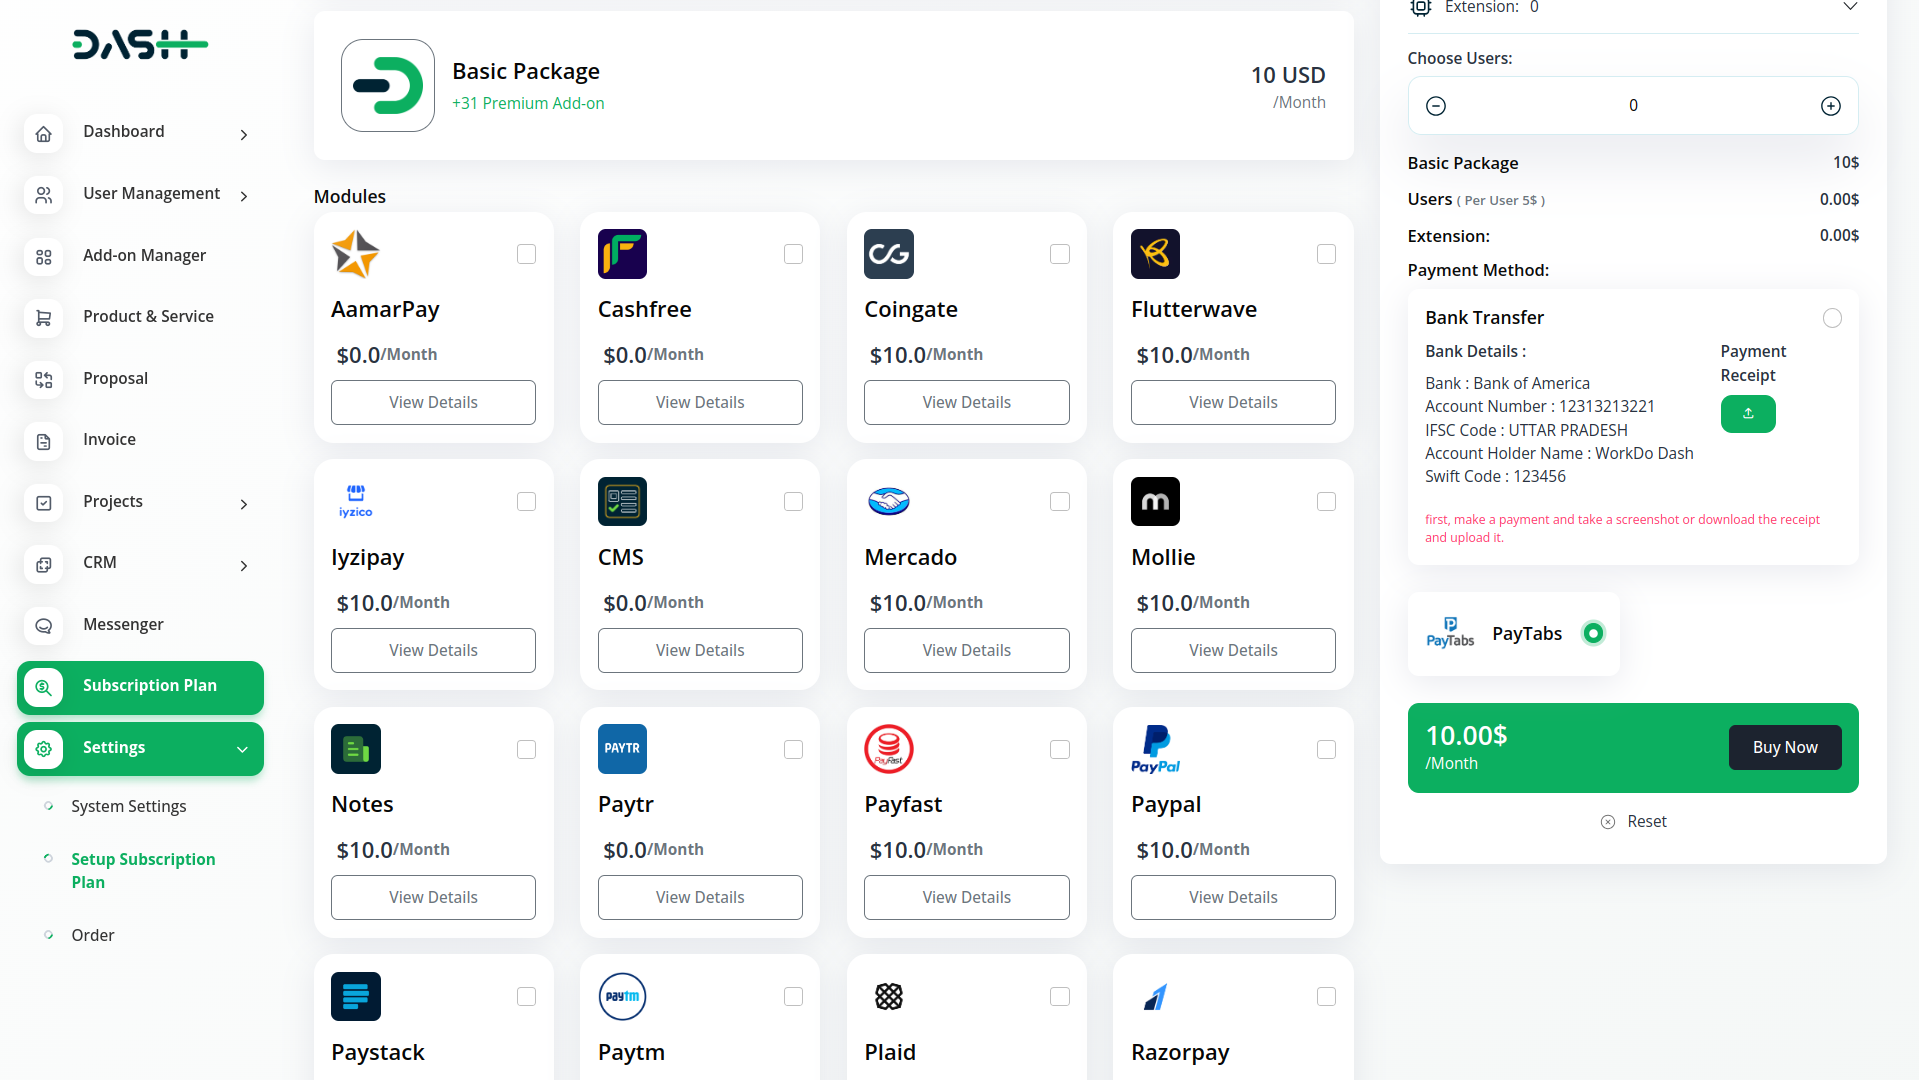Click the Settings gear icon
Screen dimensions: 1919x1080
(x=44, y=749)
